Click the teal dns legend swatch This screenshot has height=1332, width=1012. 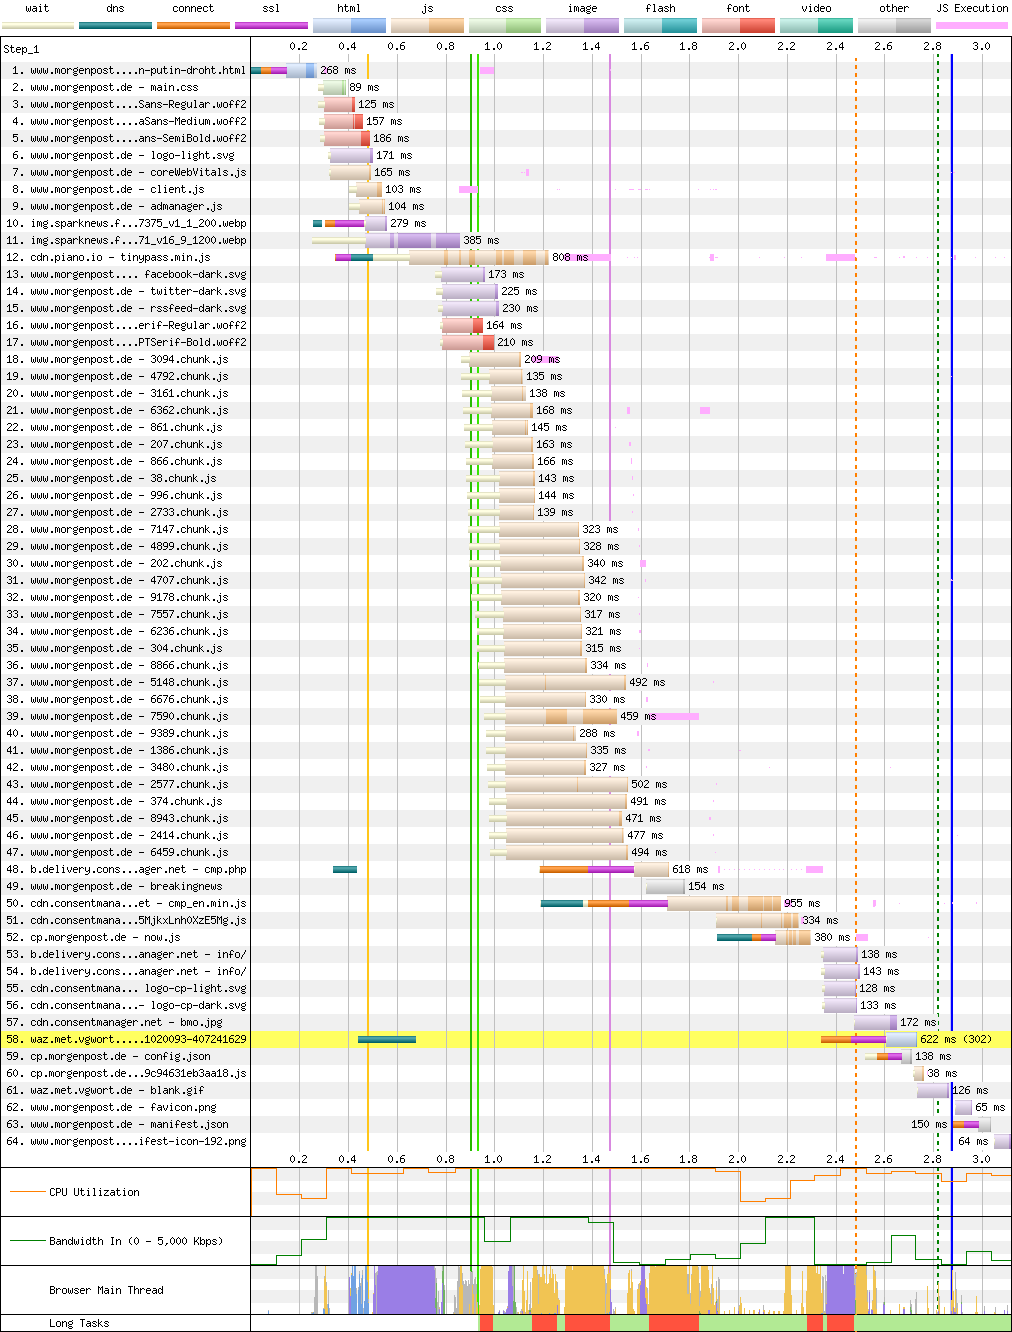coord(115,25)
